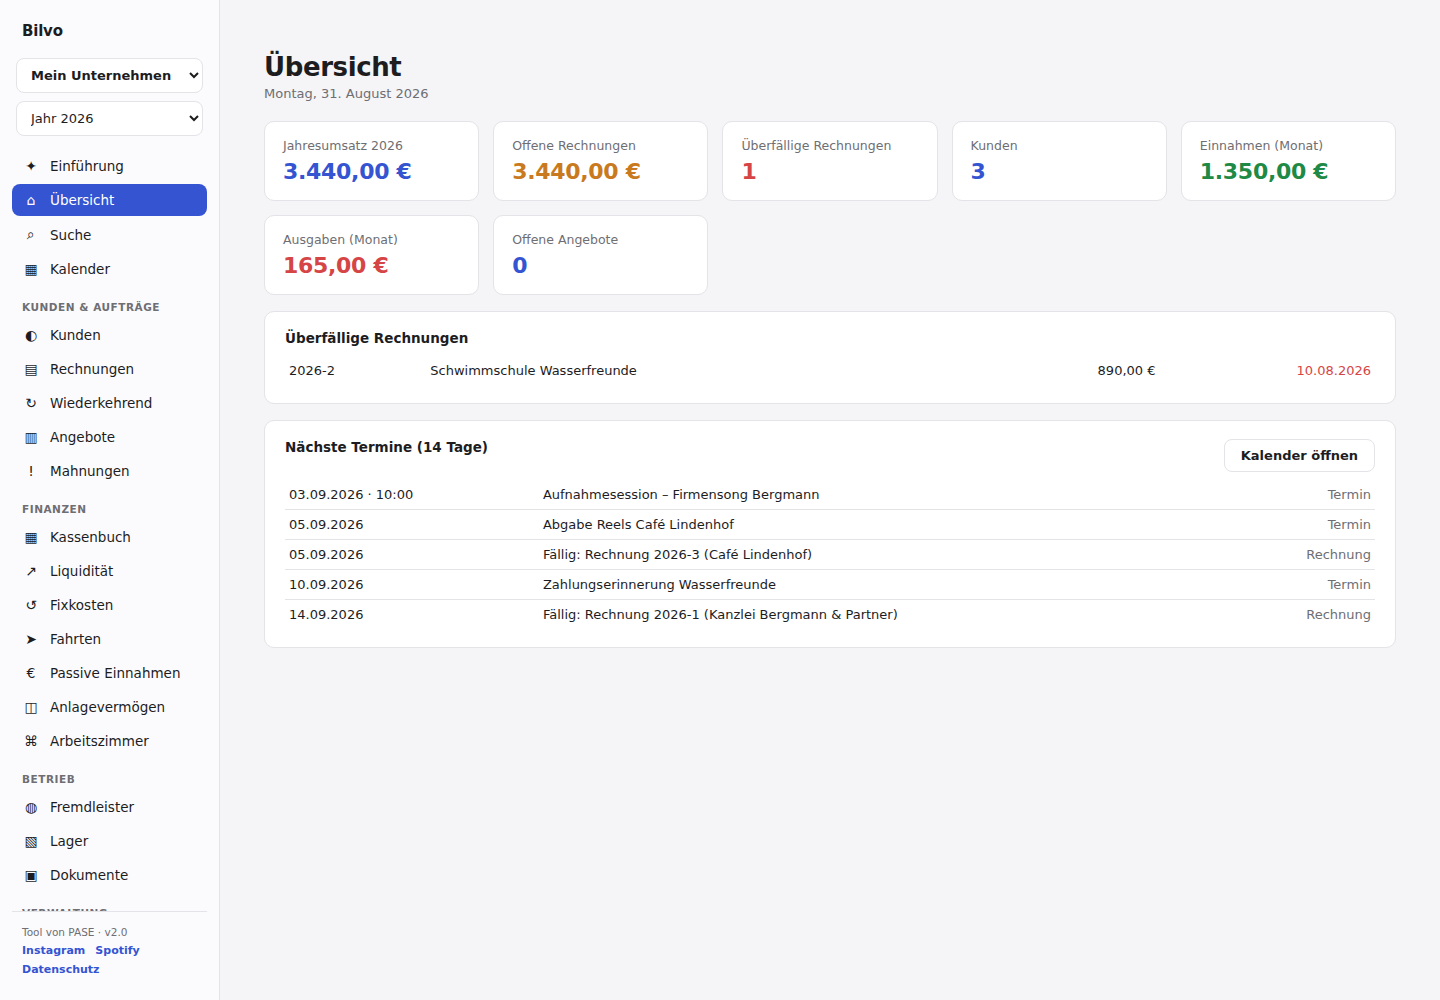Click the Mahnungen exclamation icon

(31, 471)
